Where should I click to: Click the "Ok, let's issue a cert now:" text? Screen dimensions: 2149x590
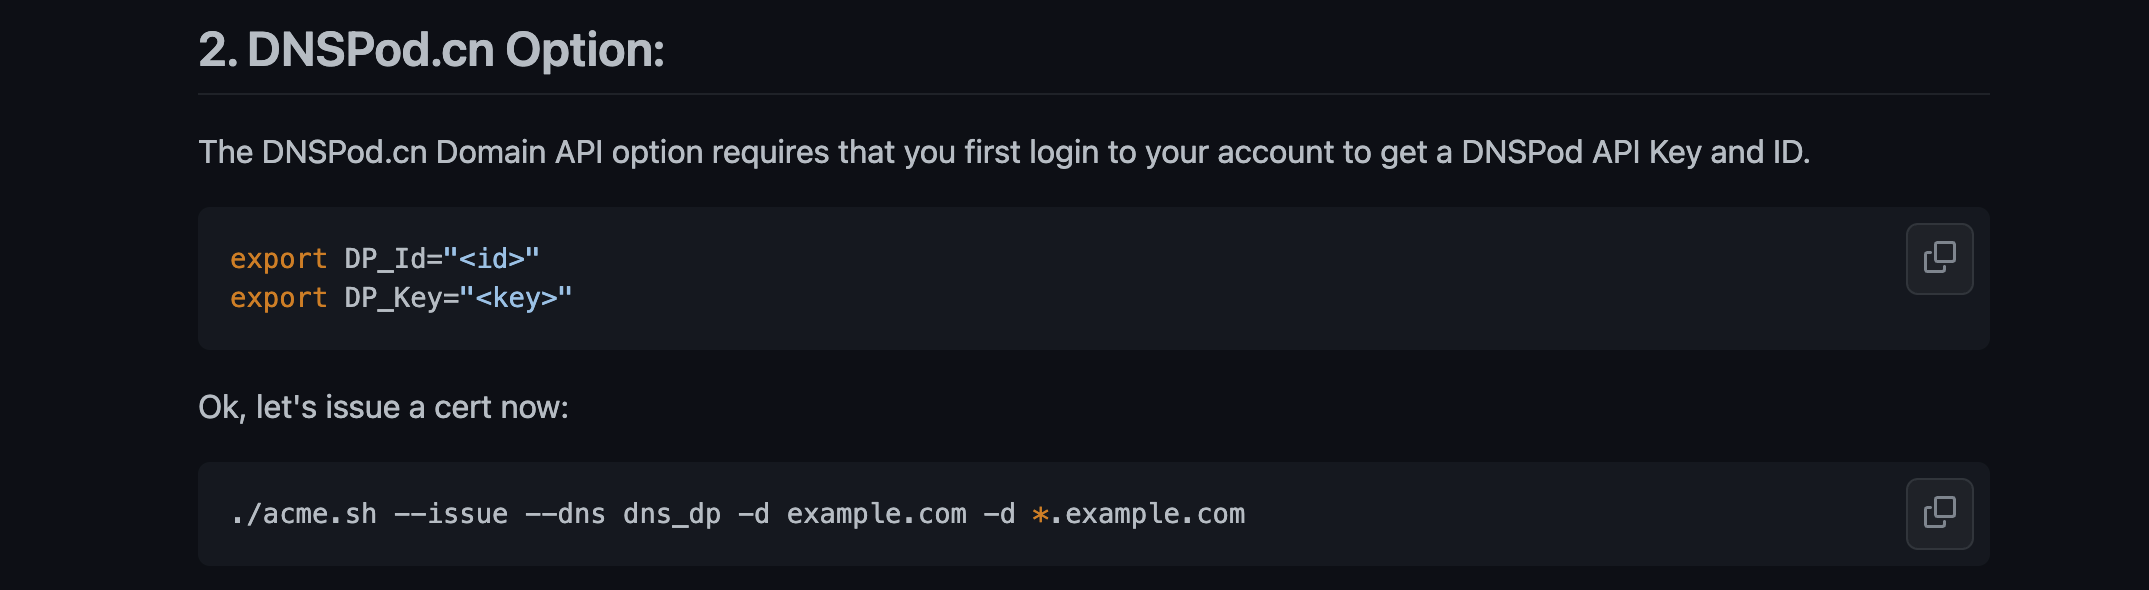click(x=383, y=407)
